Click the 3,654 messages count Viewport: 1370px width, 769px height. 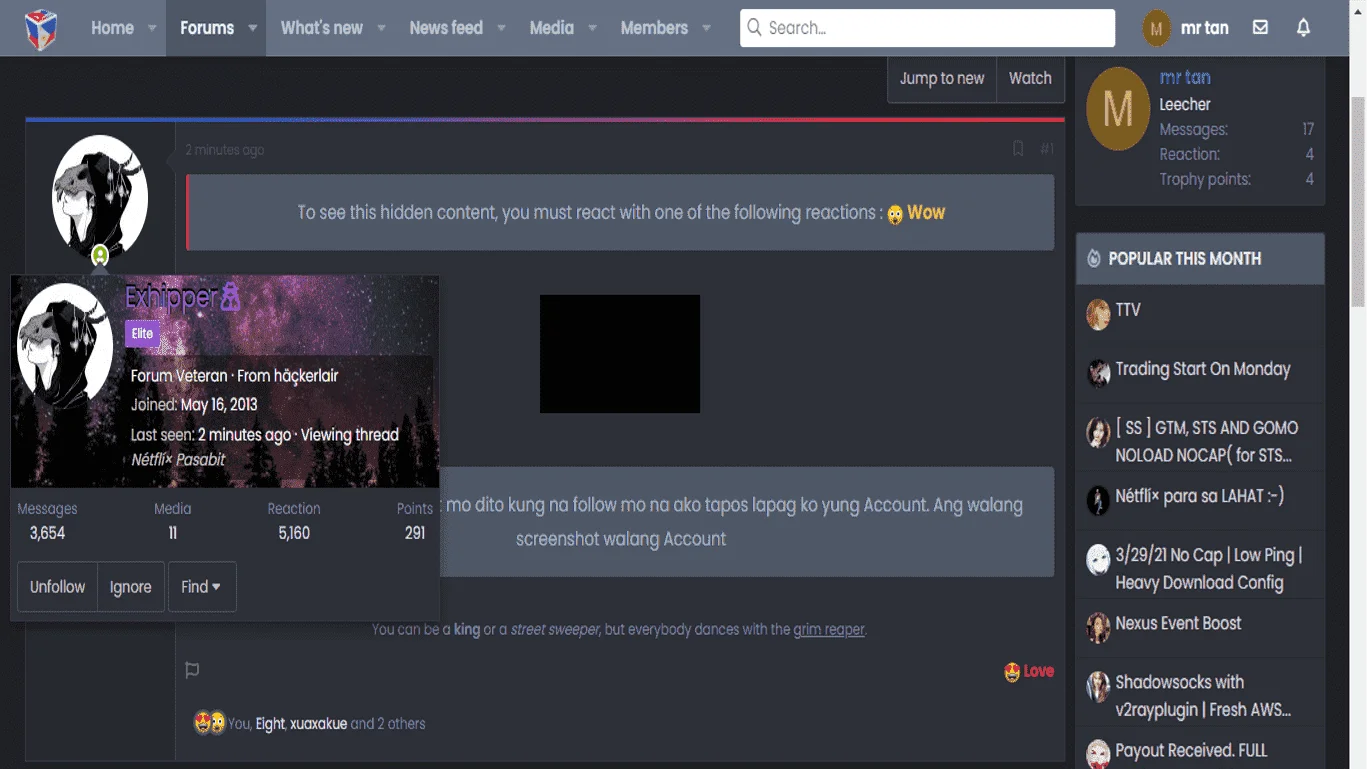[x=47, y=533]
